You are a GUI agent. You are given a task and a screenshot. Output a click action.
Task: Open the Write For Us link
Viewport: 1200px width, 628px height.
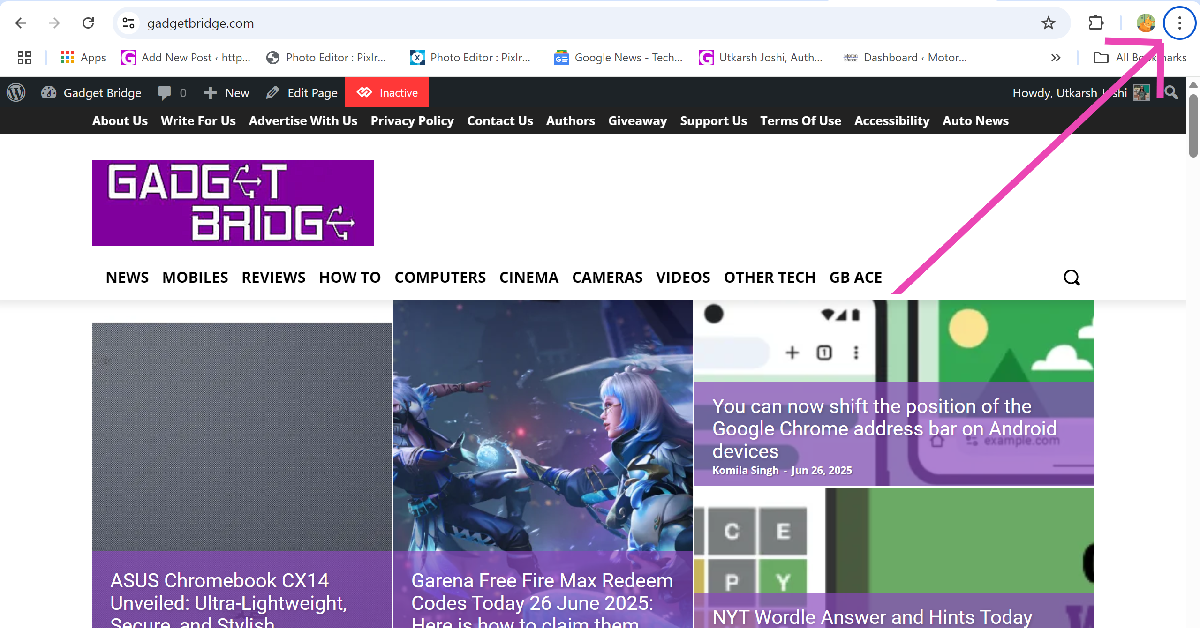coord(198,120)
